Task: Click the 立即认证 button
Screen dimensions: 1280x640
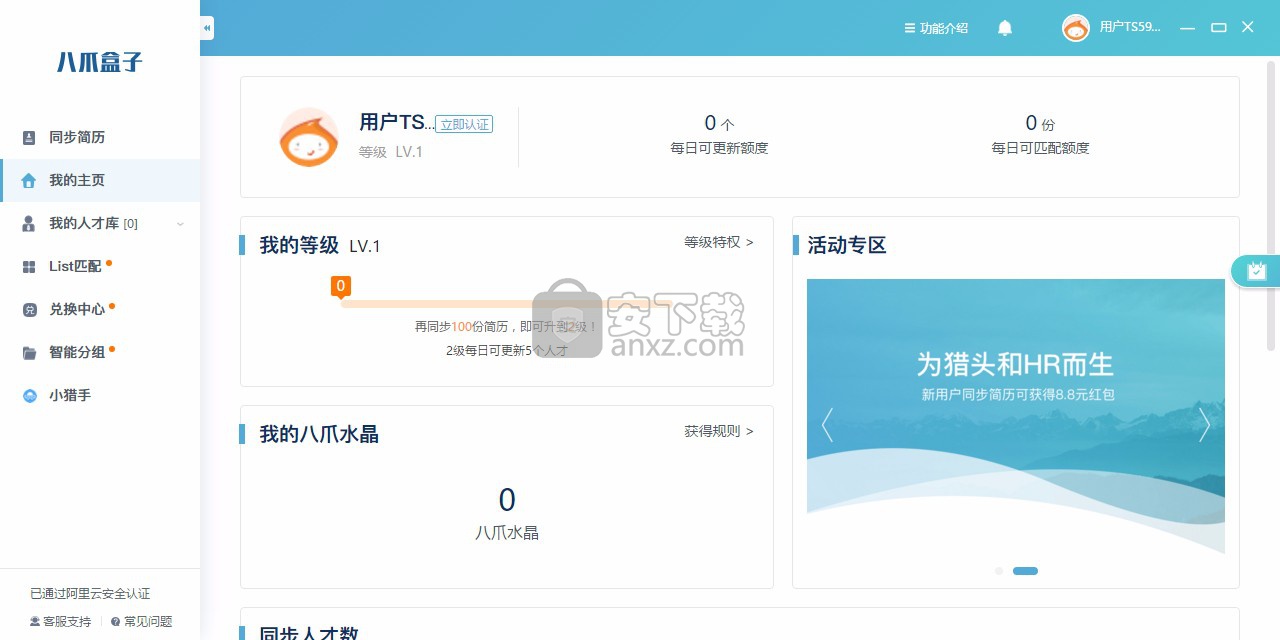Action: [464, 124]
